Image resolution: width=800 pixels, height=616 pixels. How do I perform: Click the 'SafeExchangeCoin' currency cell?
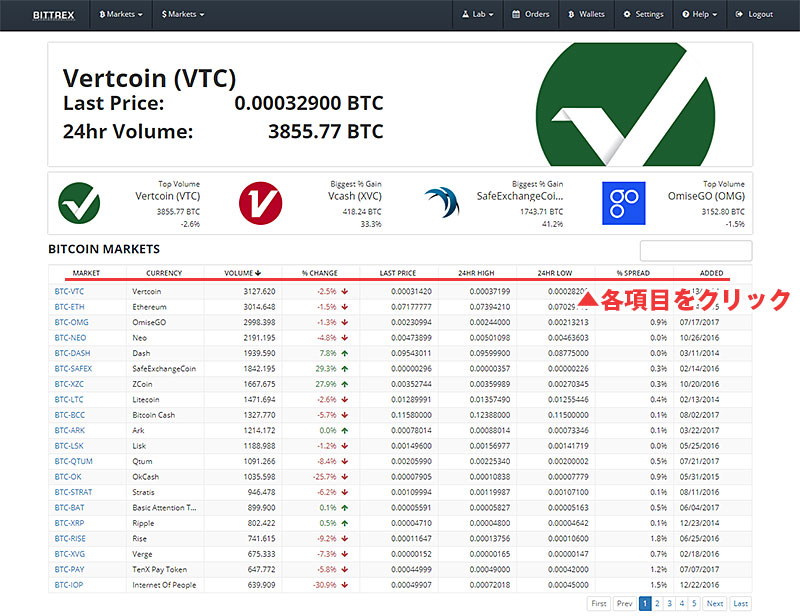(x=164, y=368)
